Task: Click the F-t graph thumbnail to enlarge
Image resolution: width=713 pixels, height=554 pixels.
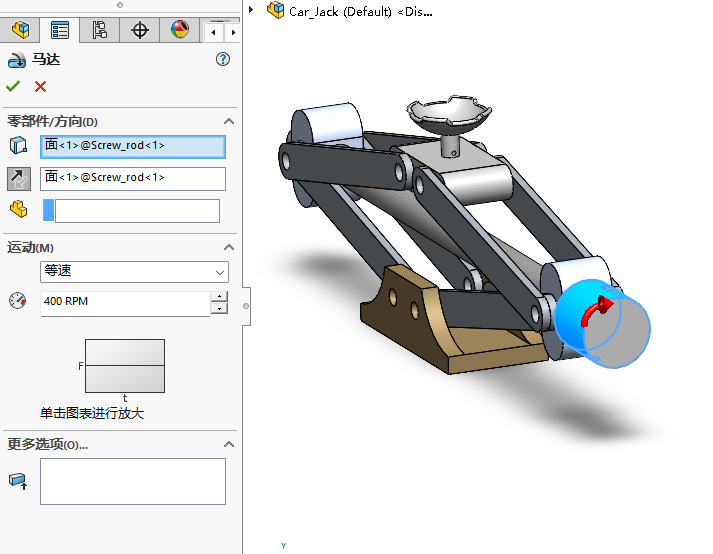Action: pos(125,365)
